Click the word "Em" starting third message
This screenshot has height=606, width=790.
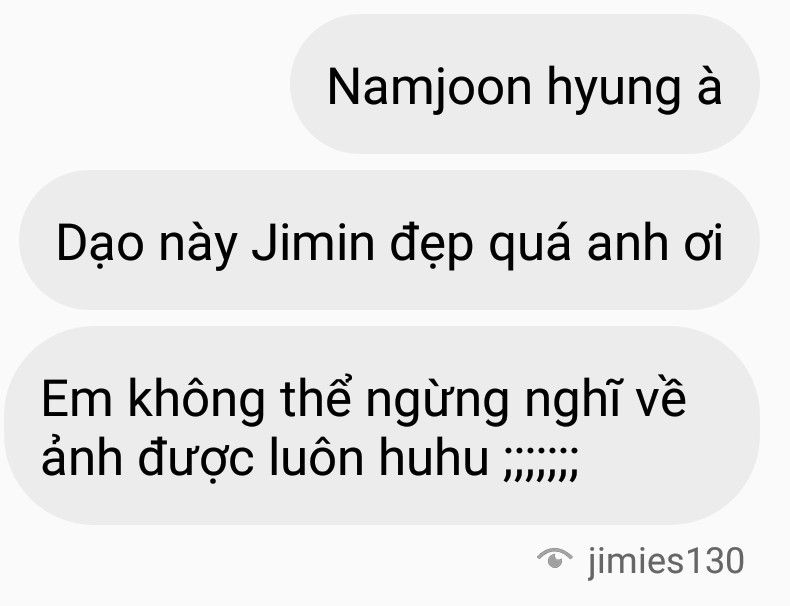pyautogui.click(x=77, y=399)
